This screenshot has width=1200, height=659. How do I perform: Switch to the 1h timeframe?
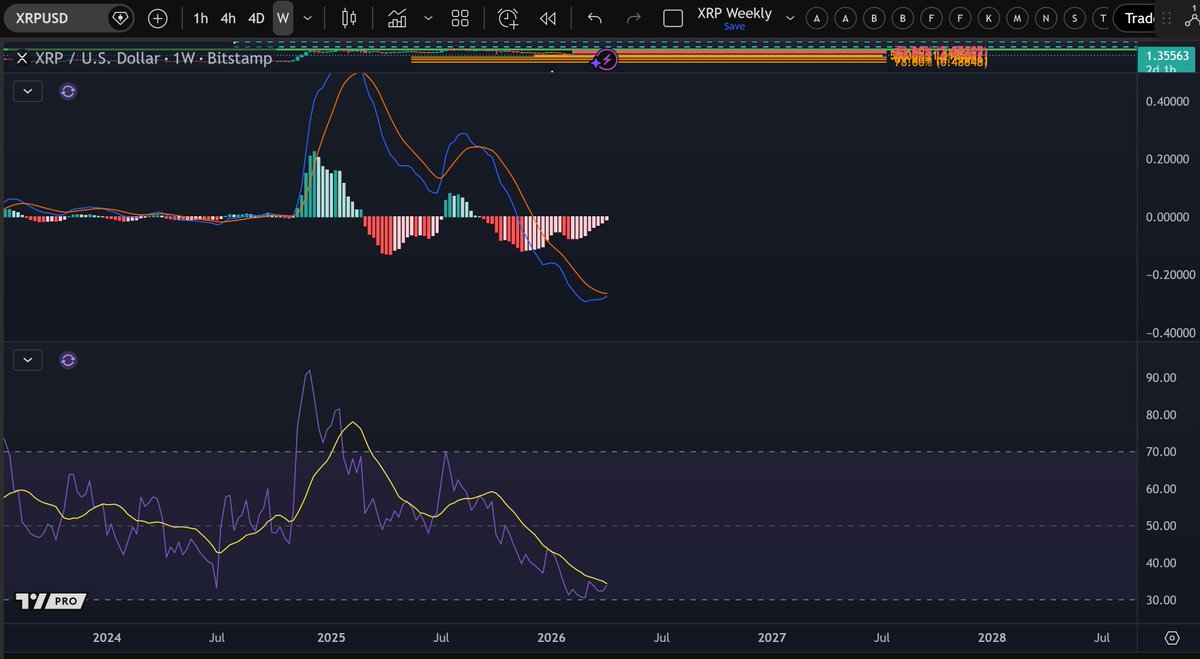[x=200, y=18]
